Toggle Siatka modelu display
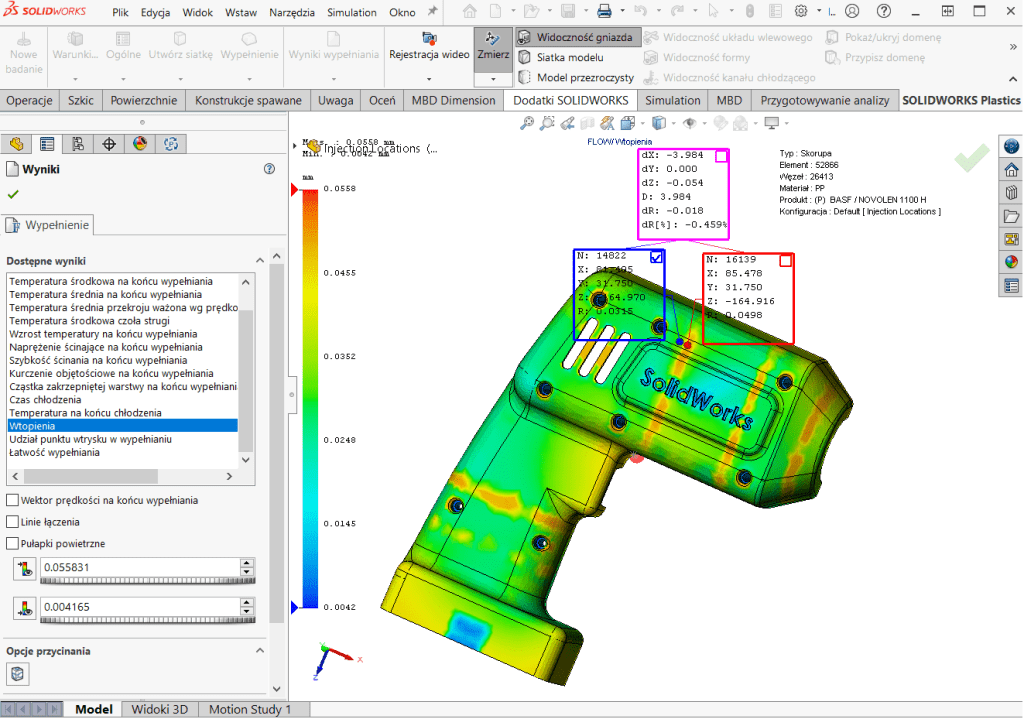Viewport: 1024px width, 719px height. (561, 57)
